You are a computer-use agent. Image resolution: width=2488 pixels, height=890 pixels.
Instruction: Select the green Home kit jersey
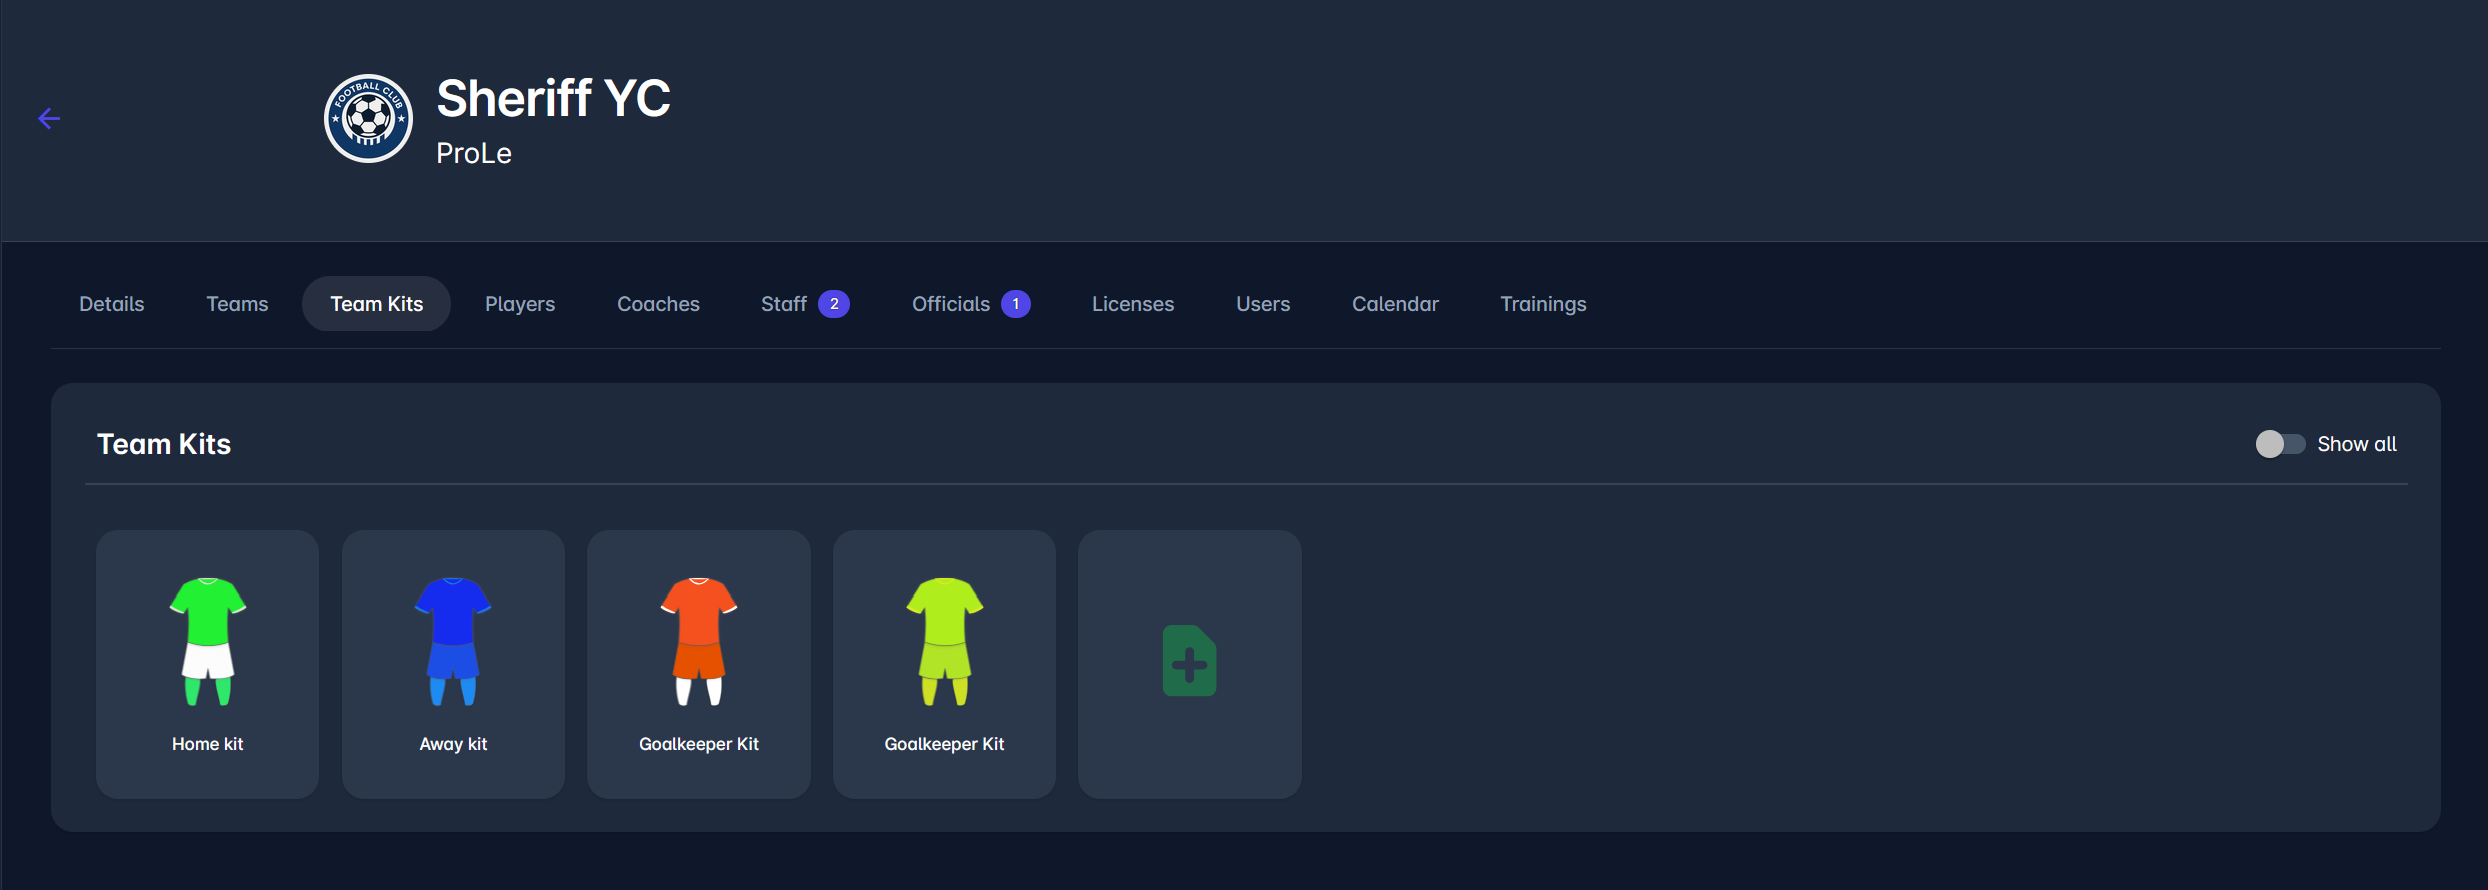click(x=208, y=641)
